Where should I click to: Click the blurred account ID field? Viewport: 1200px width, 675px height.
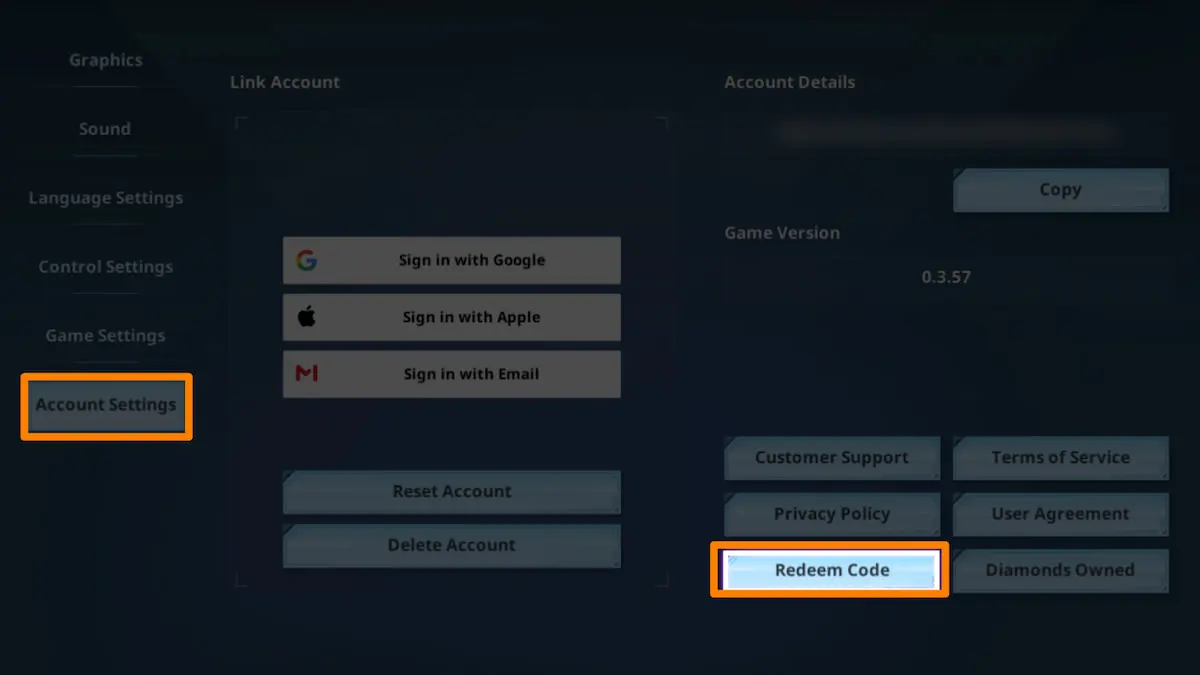(946, 132)
